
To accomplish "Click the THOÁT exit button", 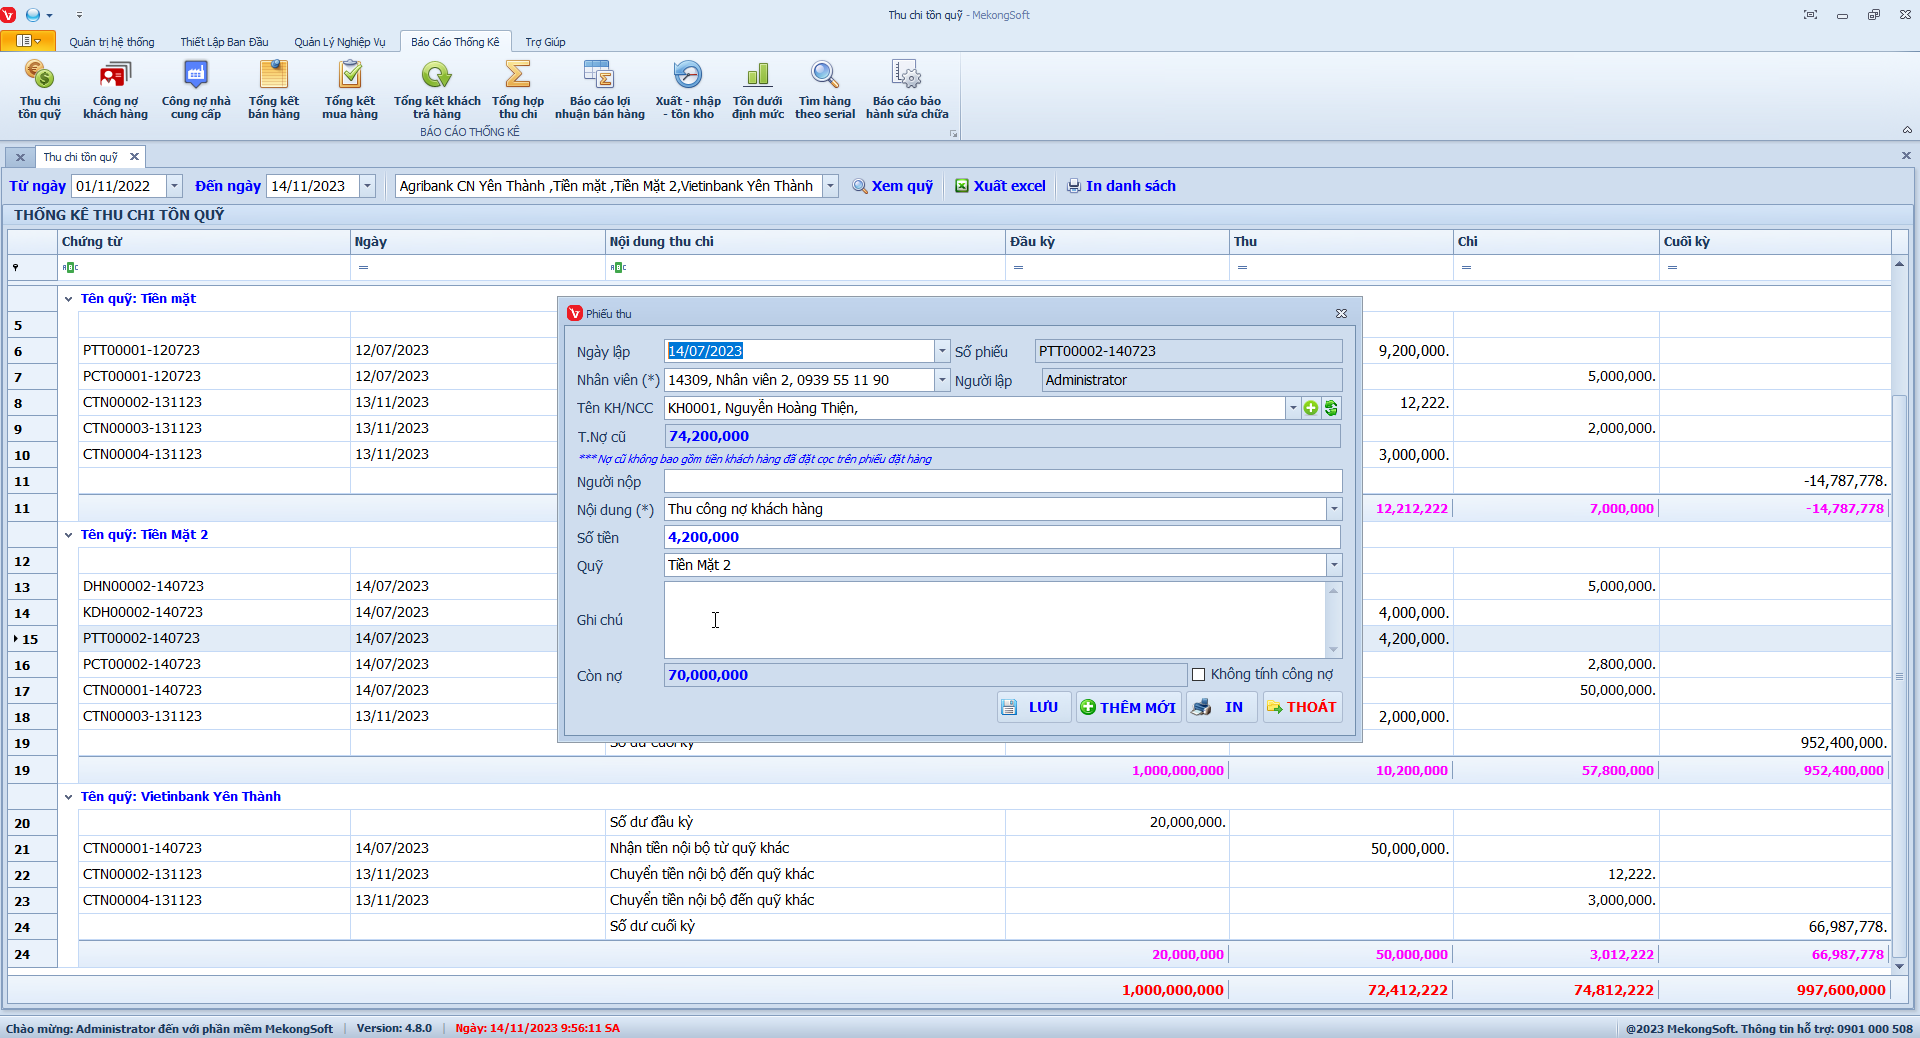I will (1301, 707).
